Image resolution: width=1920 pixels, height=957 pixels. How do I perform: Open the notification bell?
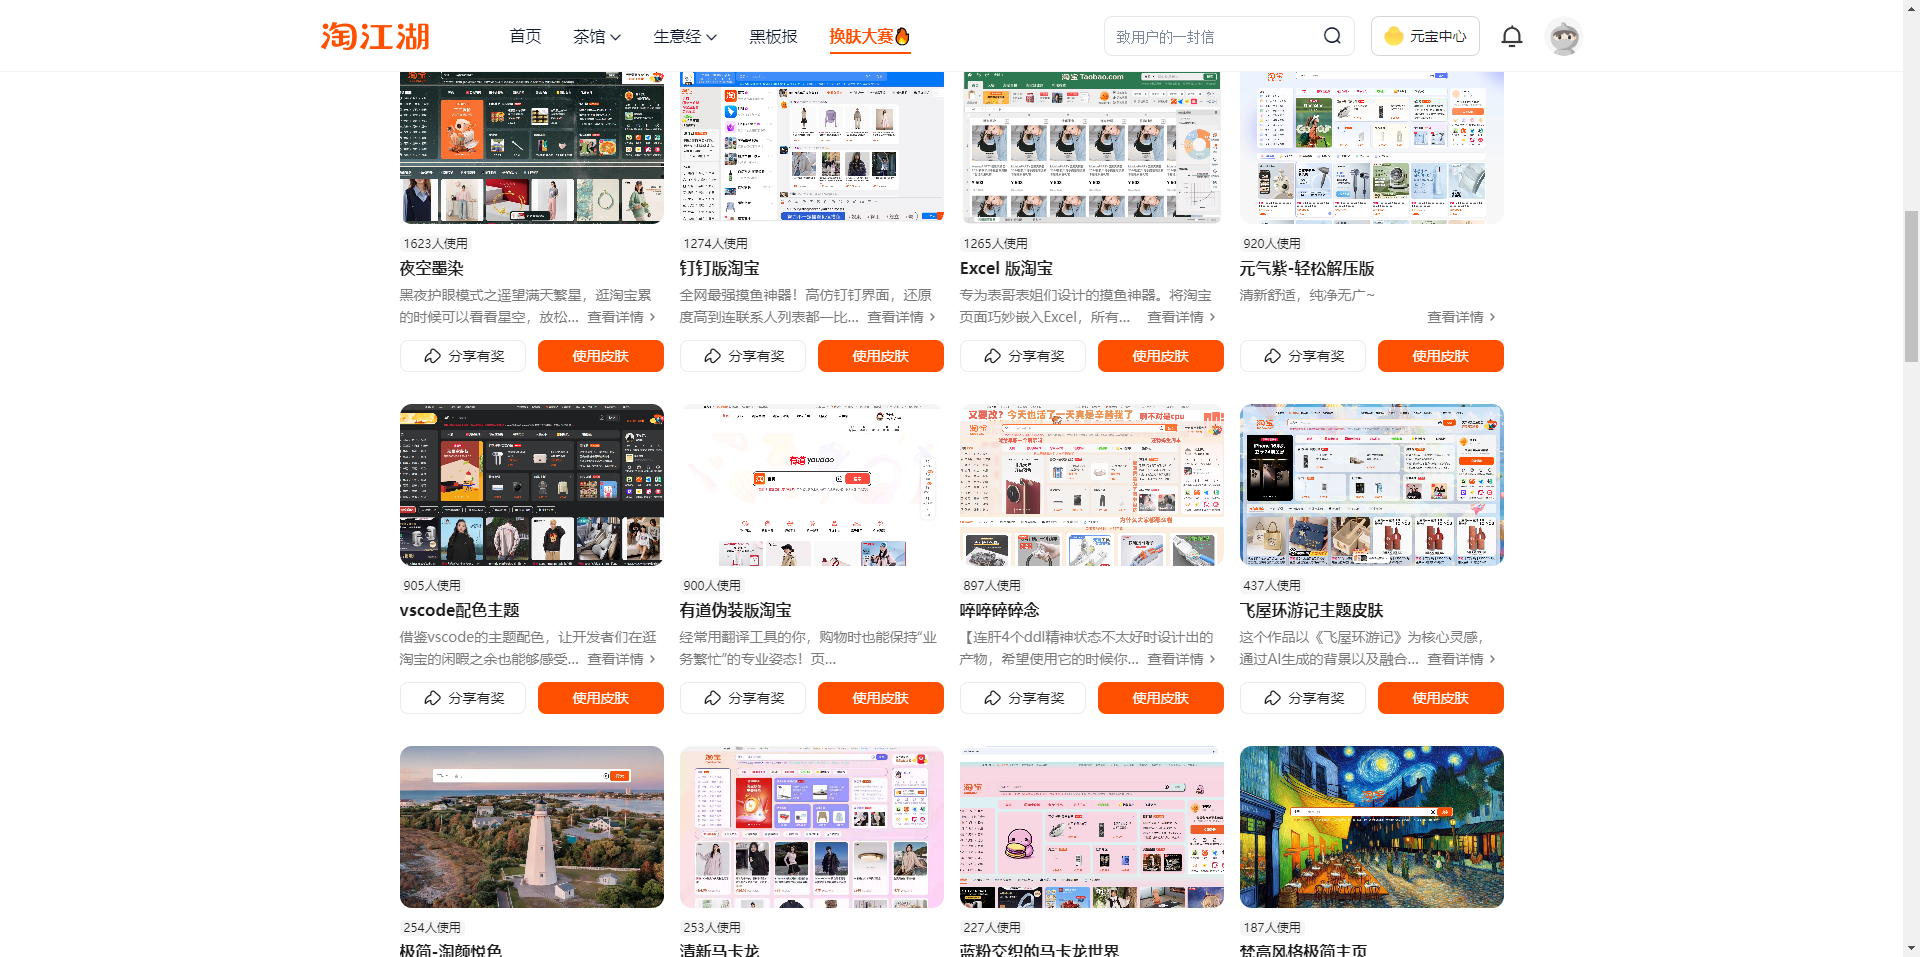coord(1512,37)
